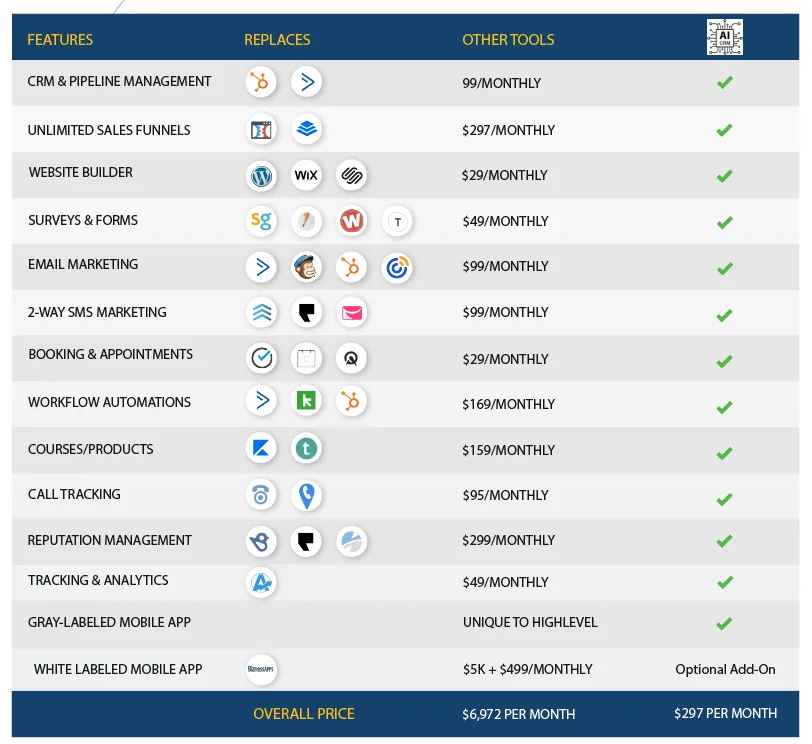The width and height of the screenshot is (812, 744).
Task: Click green checkmark in Gray-Labeled Mobile App row
Action: 724,623
